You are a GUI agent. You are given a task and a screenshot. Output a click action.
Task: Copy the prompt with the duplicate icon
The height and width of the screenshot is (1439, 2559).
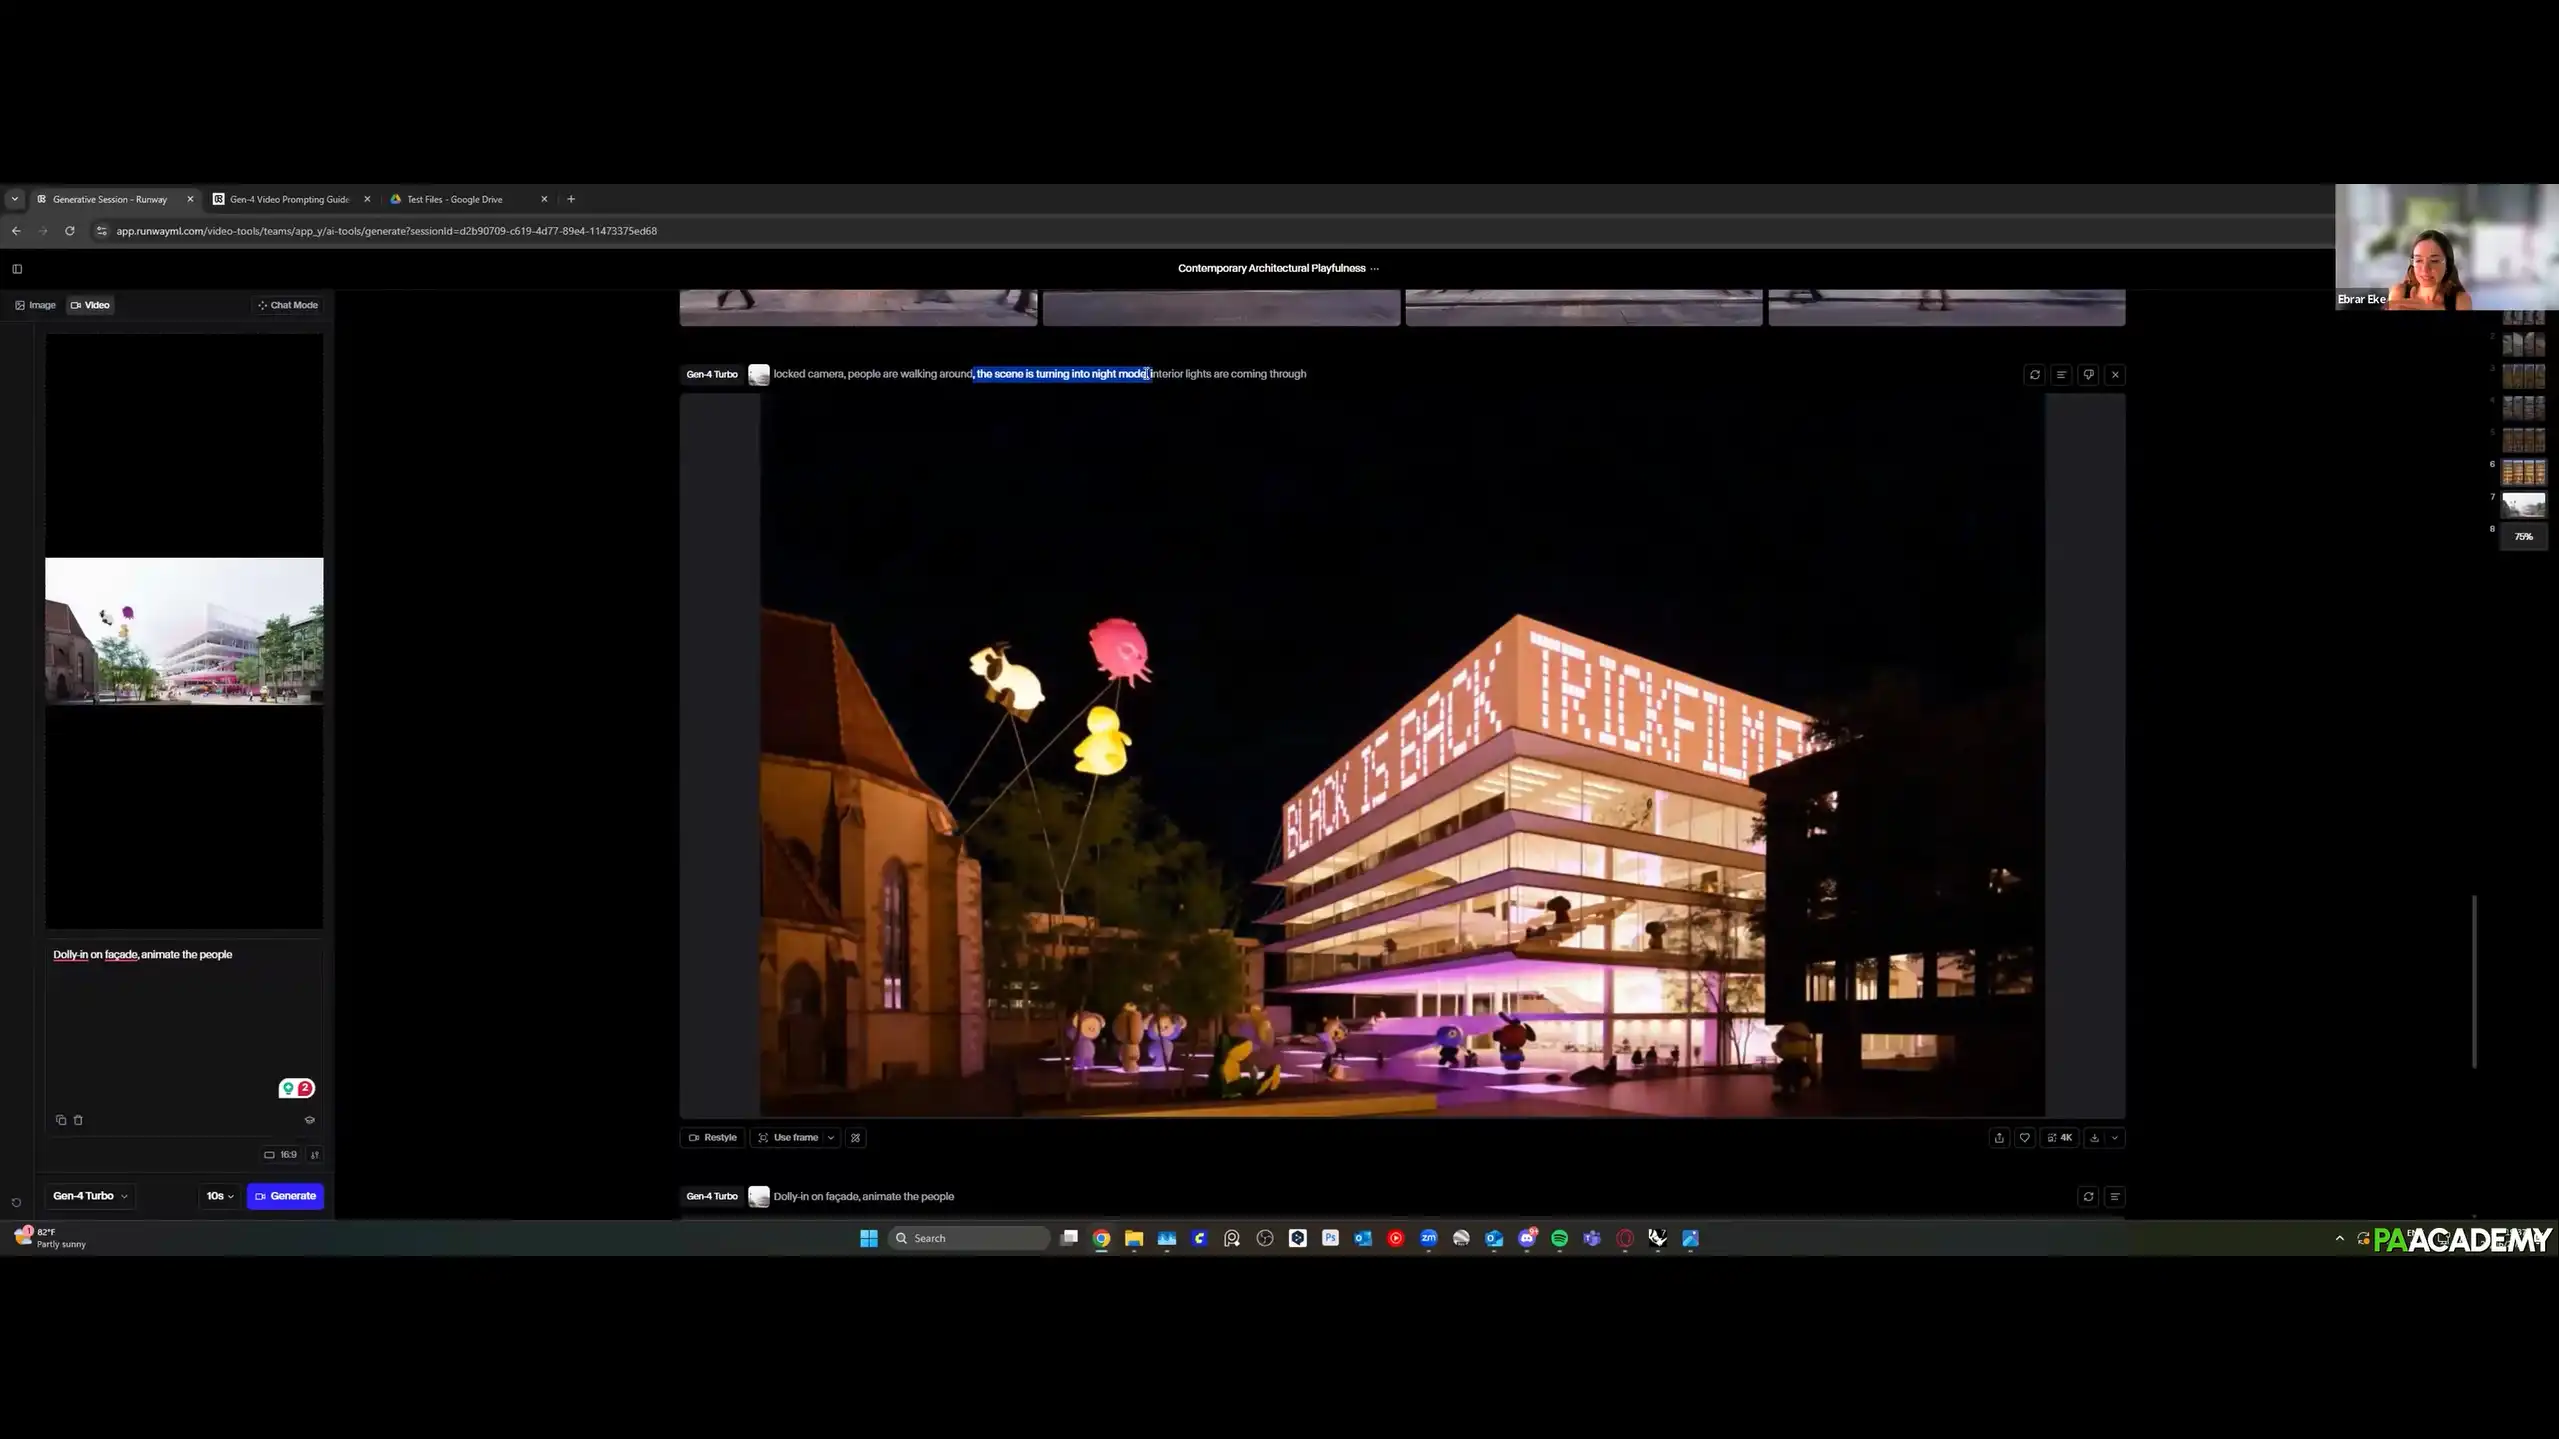[x=61, y=1120]
